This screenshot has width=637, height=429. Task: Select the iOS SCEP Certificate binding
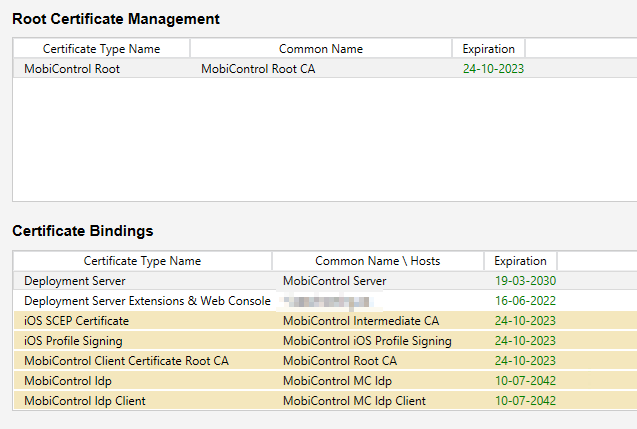pyautogui.click(x=77, y=321)
